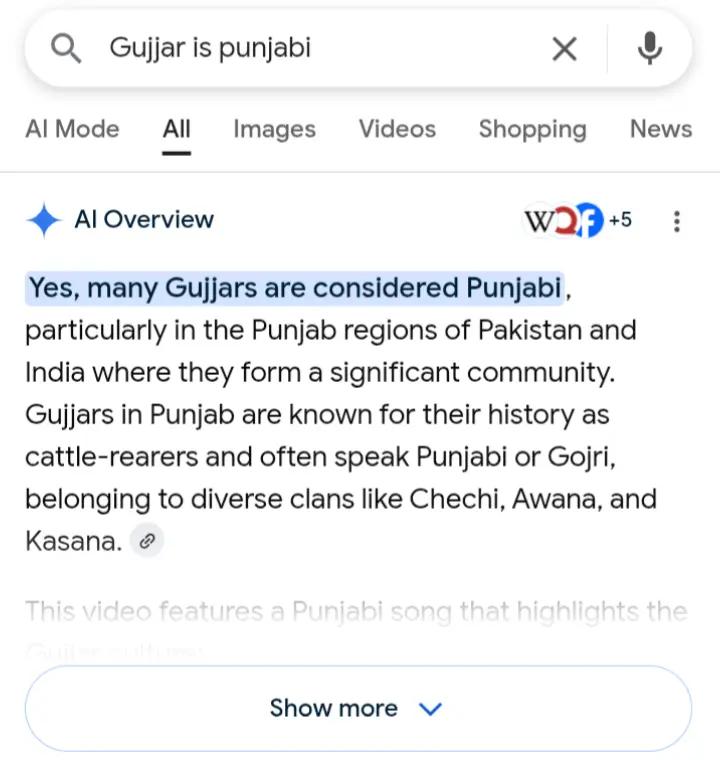Click the Show more button
The height and width of the screenshot is (760, 720).
358,708
